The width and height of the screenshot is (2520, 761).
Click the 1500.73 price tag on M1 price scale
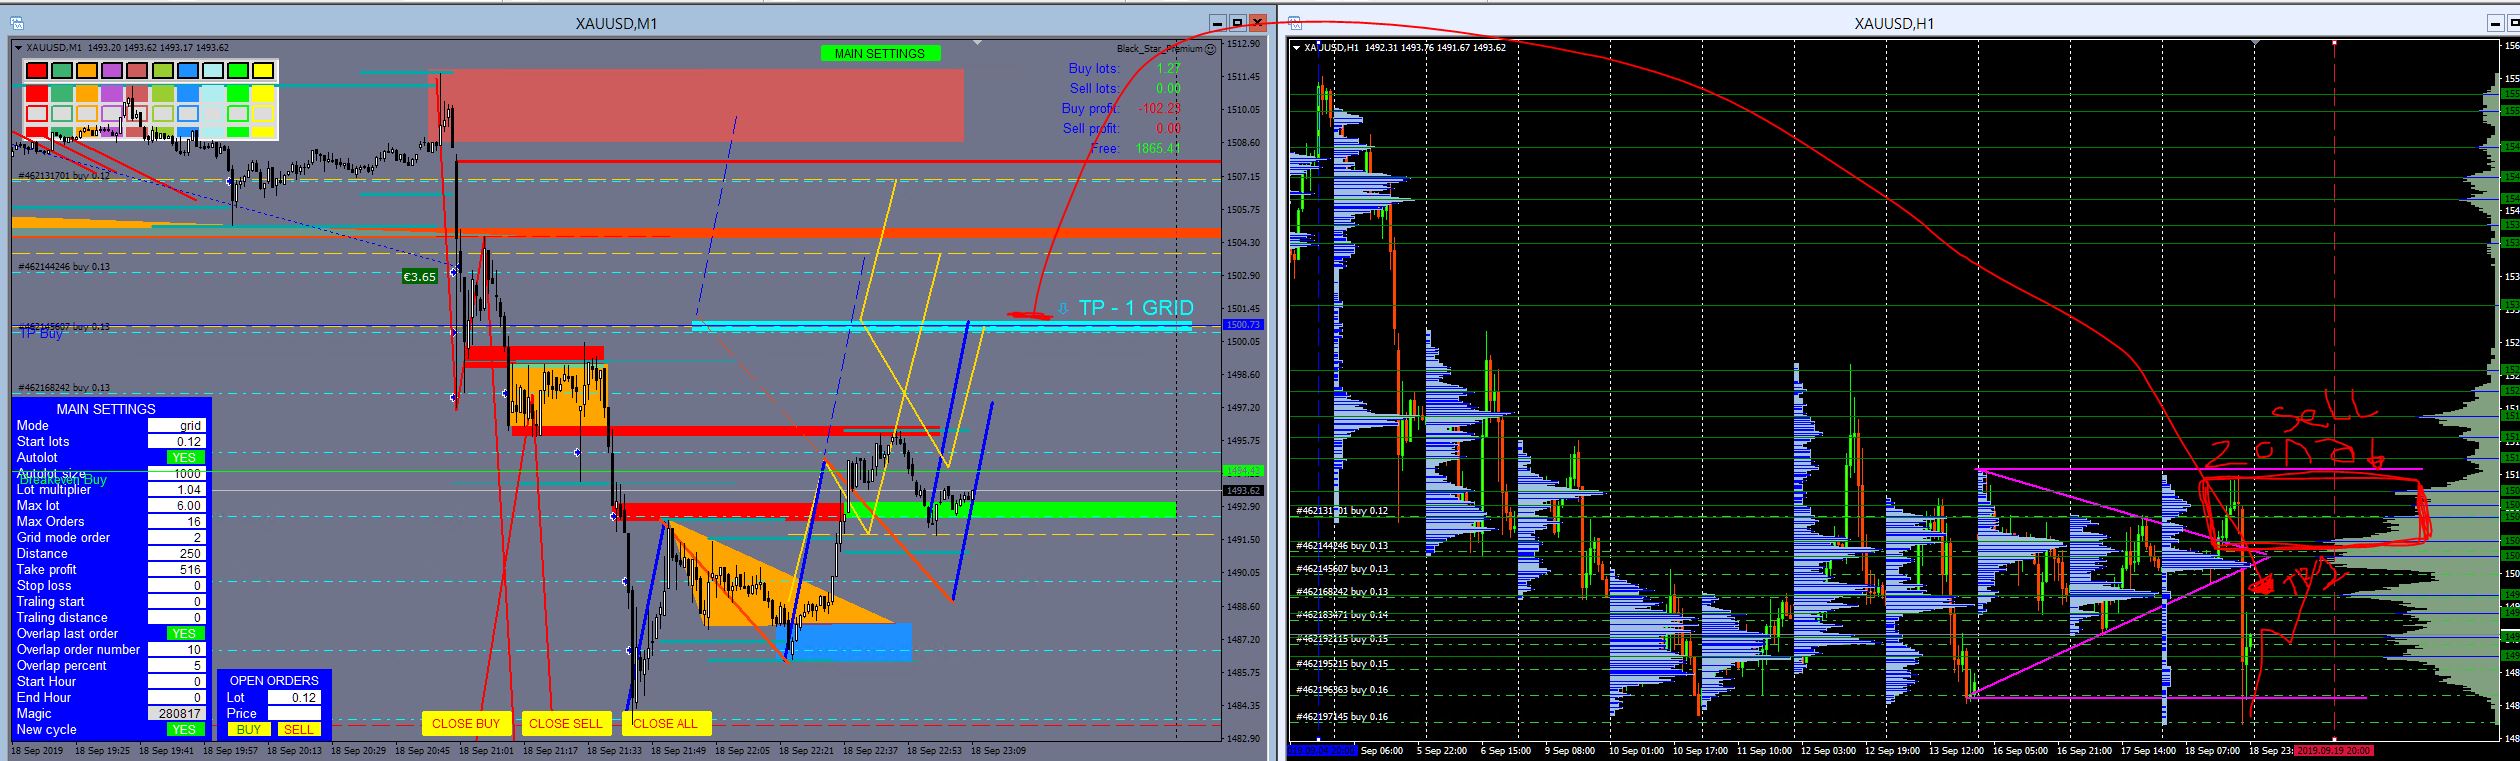[1242, 325]
